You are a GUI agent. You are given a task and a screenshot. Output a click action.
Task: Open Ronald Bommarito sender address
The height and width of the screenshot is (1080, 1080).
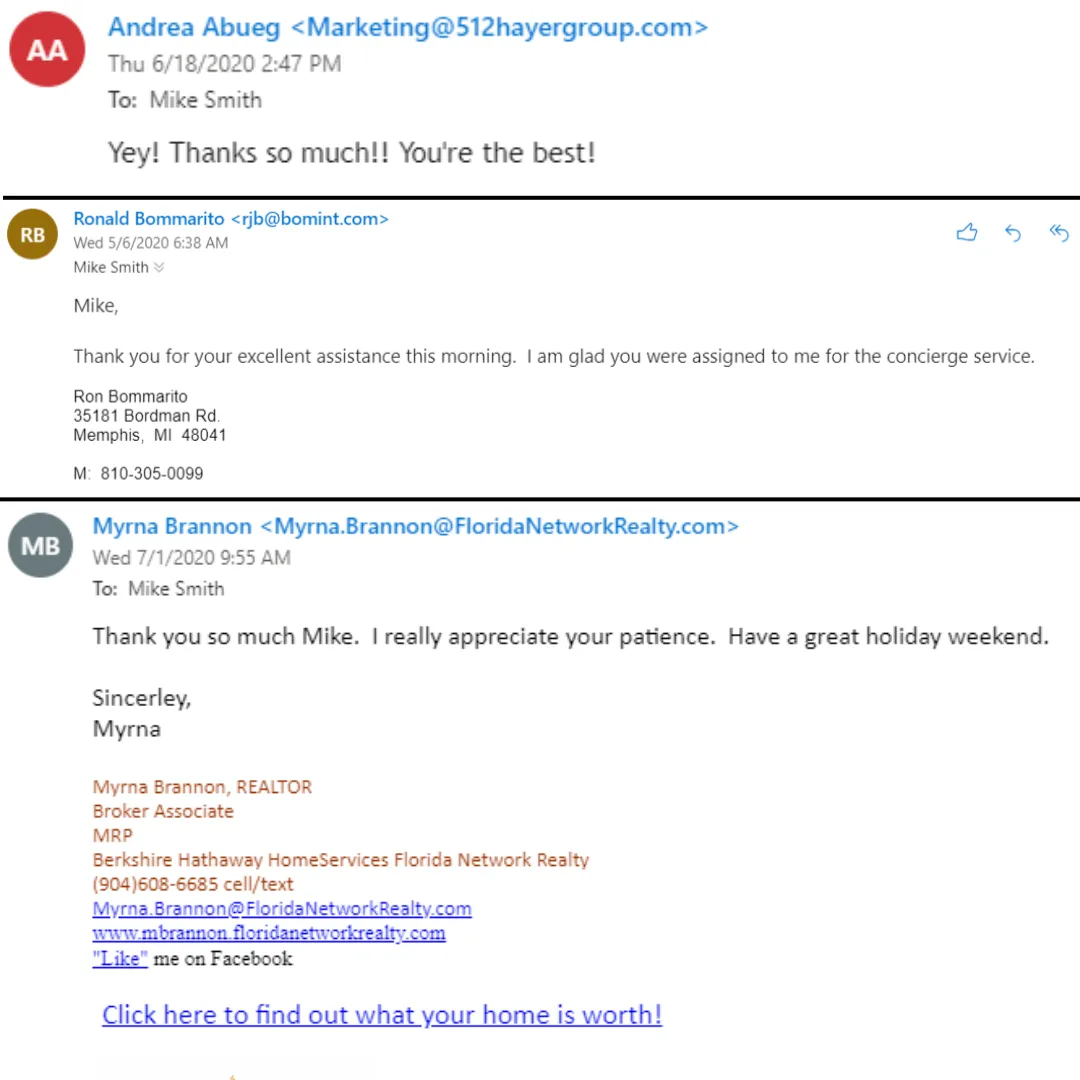coord(231,218)
